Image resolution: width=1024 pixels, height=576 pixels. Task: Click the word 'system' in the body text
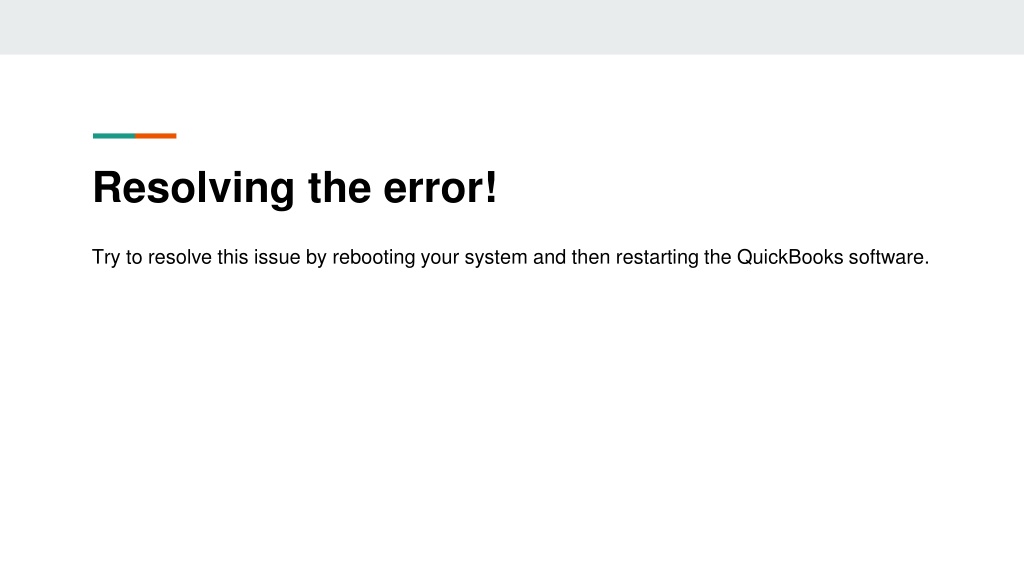[x=496, y=258]
